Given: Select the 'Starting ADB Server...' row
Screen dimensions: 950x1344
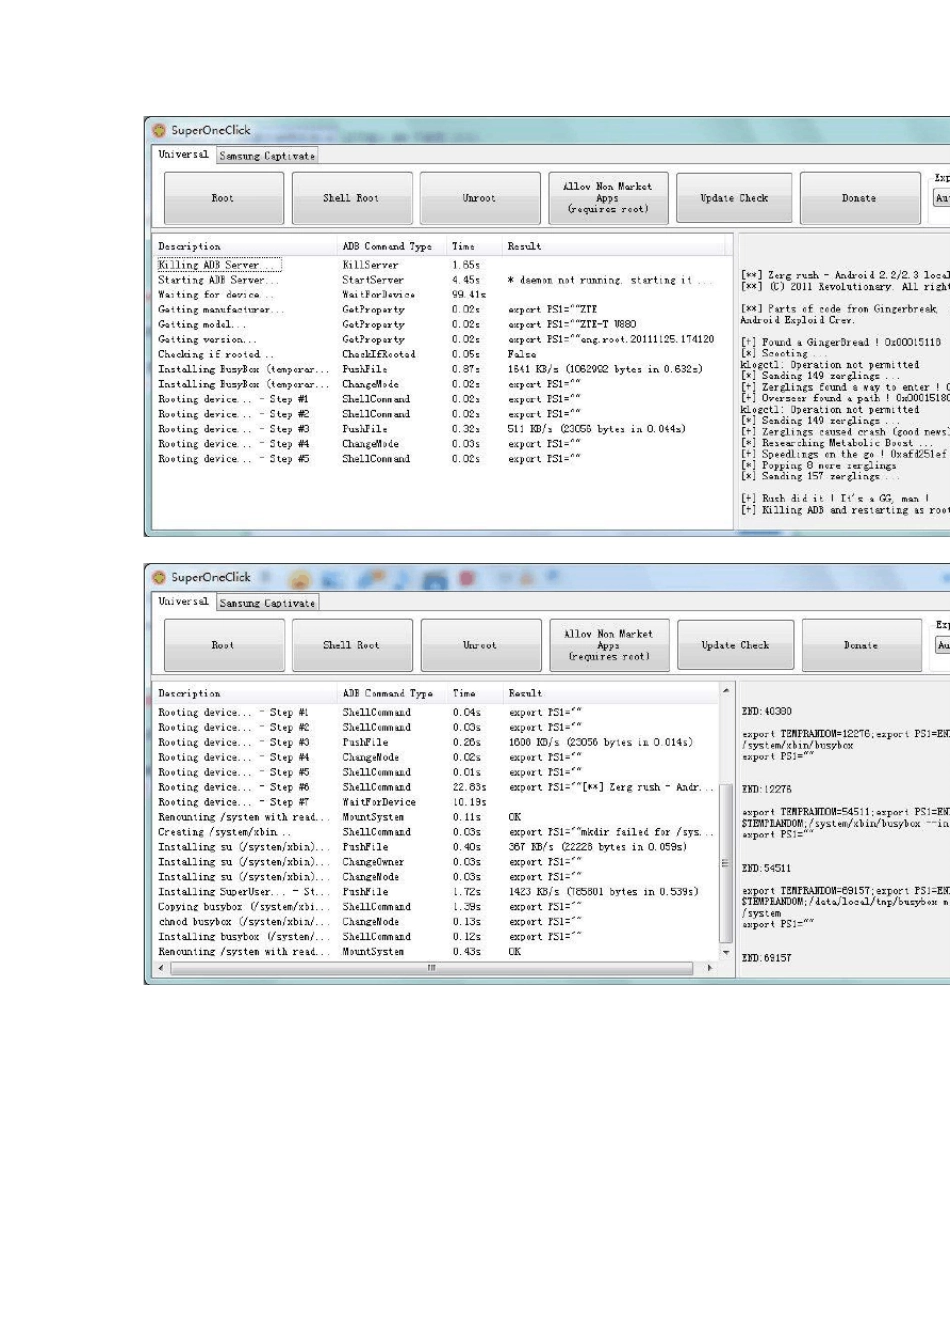Looking at the screenshot, I should point(440,280).
